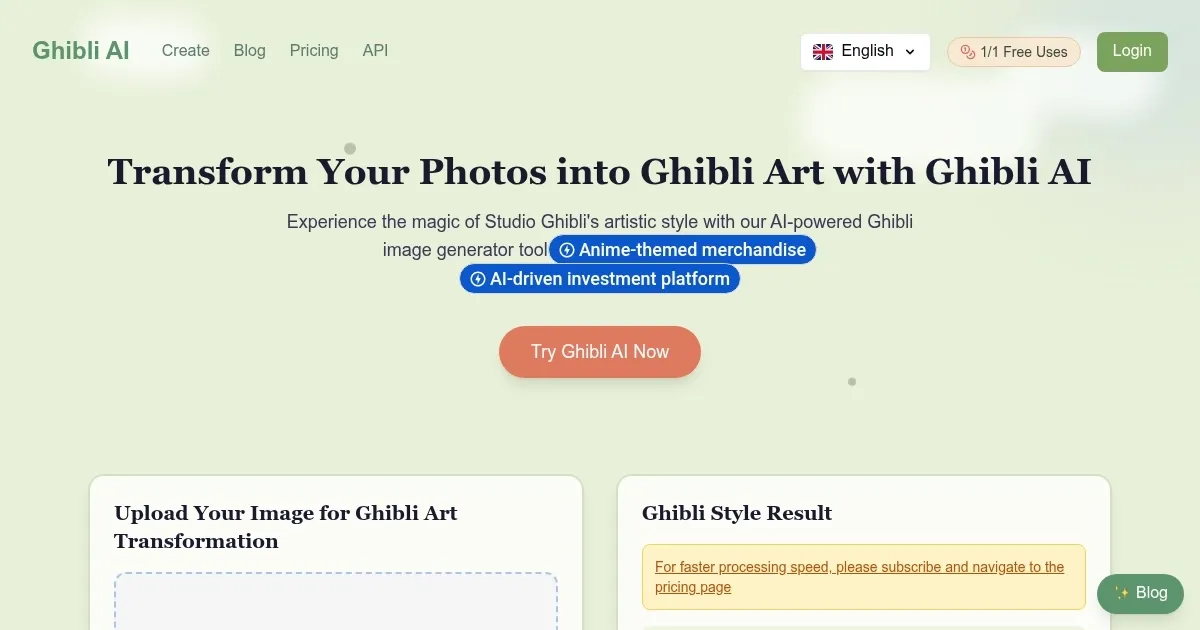Click the Ghibli AI logo
This screenshot has width=1200, height=630.
tap(80, 50)
